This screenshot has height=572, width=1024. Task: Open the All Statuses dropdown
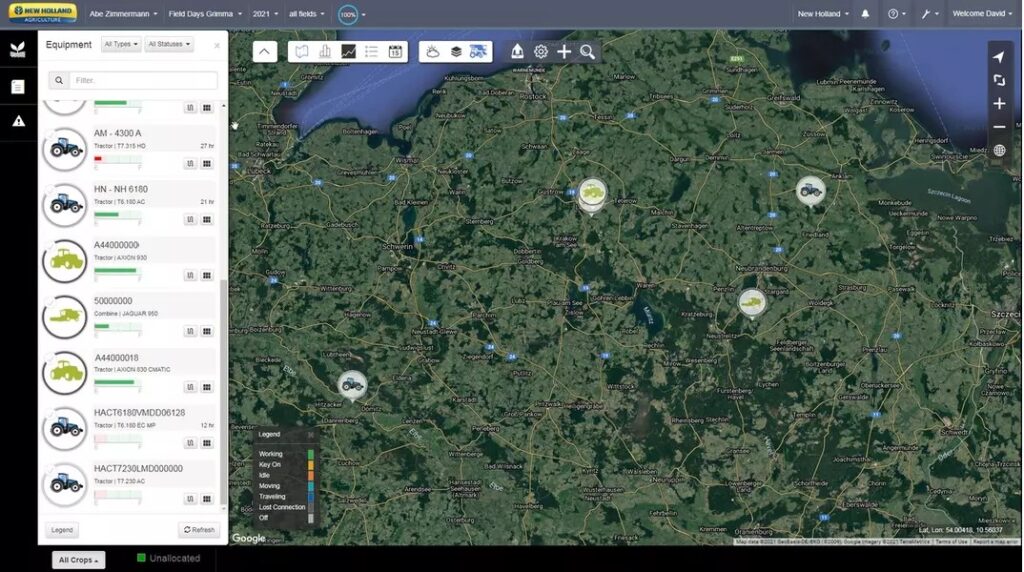coord(169,45)
